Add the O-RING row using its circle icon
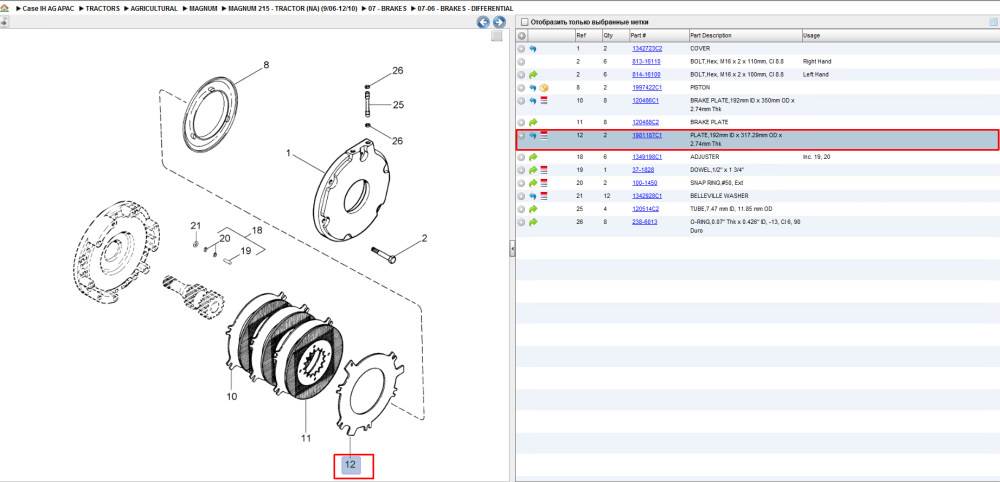 click(x=521, y=222)
